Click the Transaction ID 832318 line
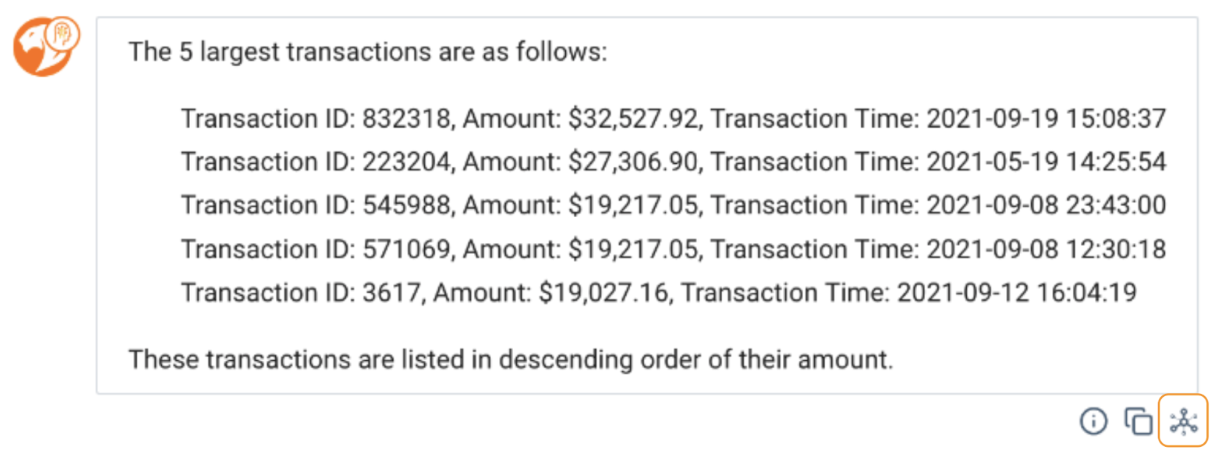 click(673, 119)
